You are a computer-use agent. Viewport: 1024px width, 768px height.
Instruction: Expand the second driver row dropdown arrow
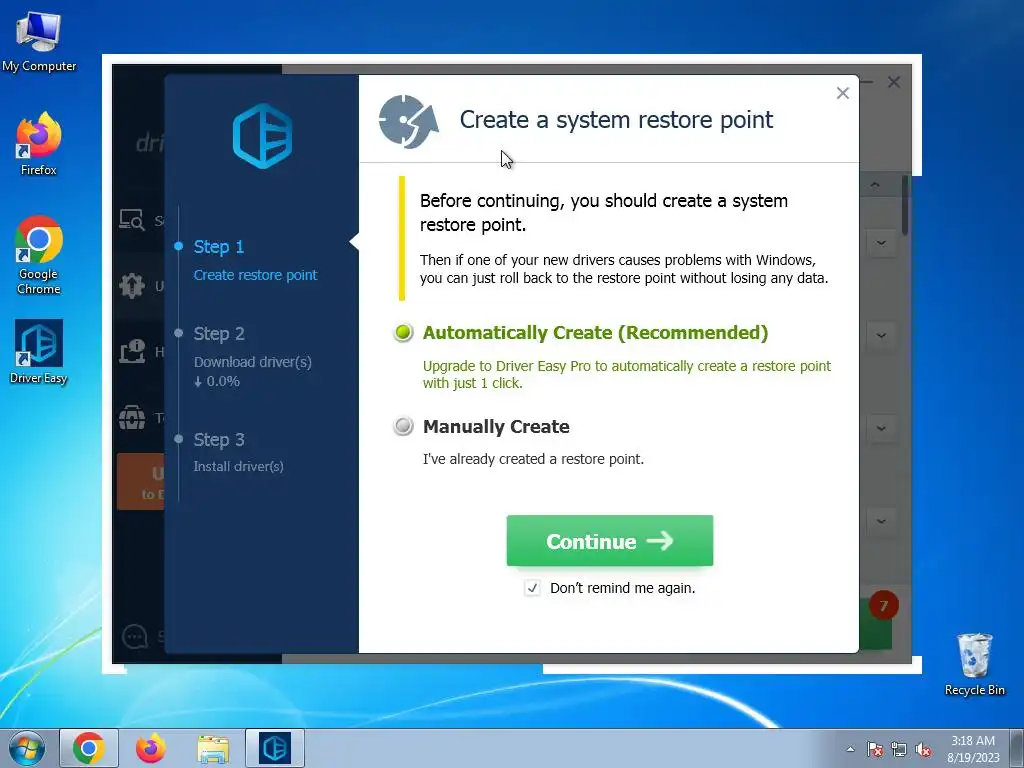click(x=881, y=336)
